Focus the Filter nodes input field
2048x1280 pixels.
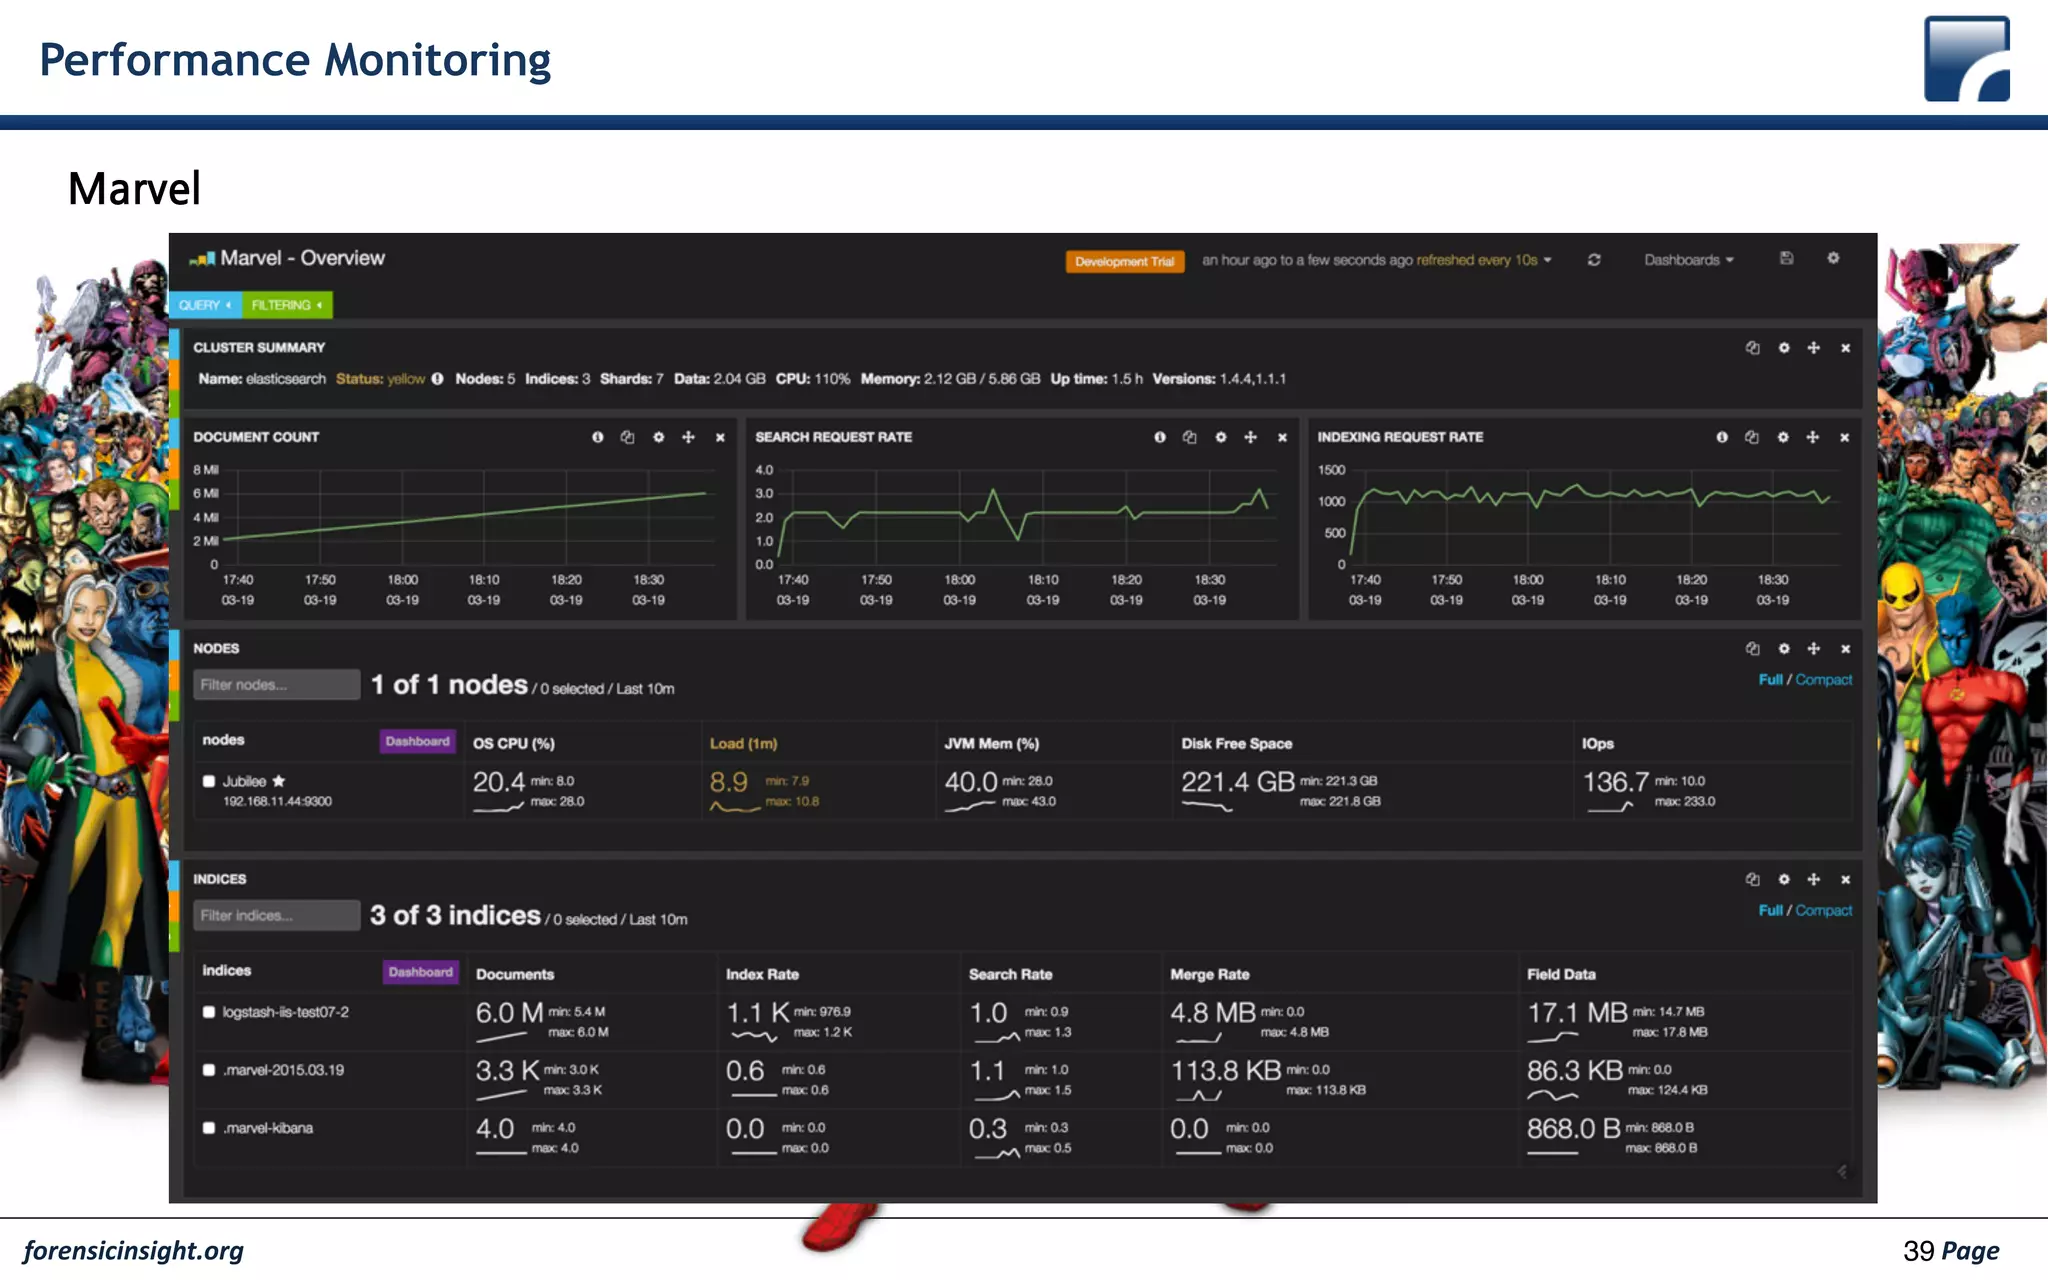click(276, 685)
